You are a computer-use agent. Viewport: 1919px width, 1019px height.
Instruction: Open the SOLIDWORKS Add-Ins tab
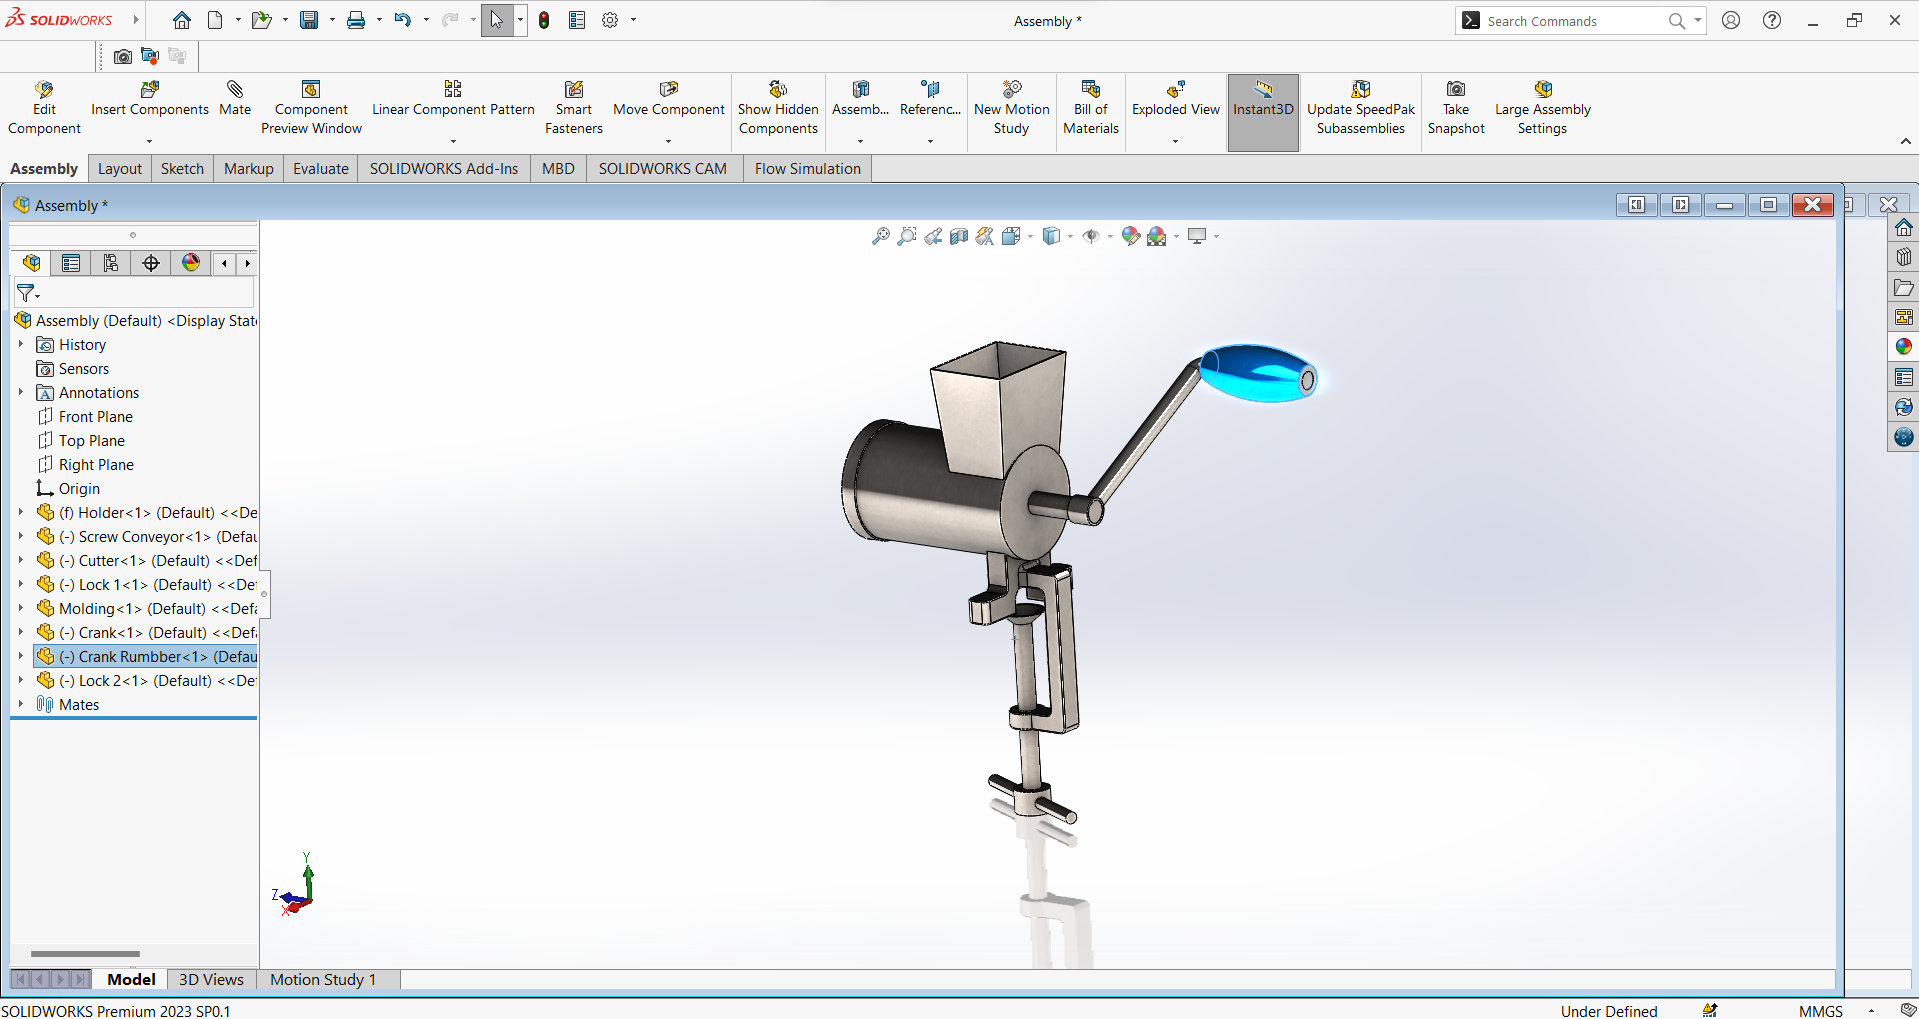[444, 169]
